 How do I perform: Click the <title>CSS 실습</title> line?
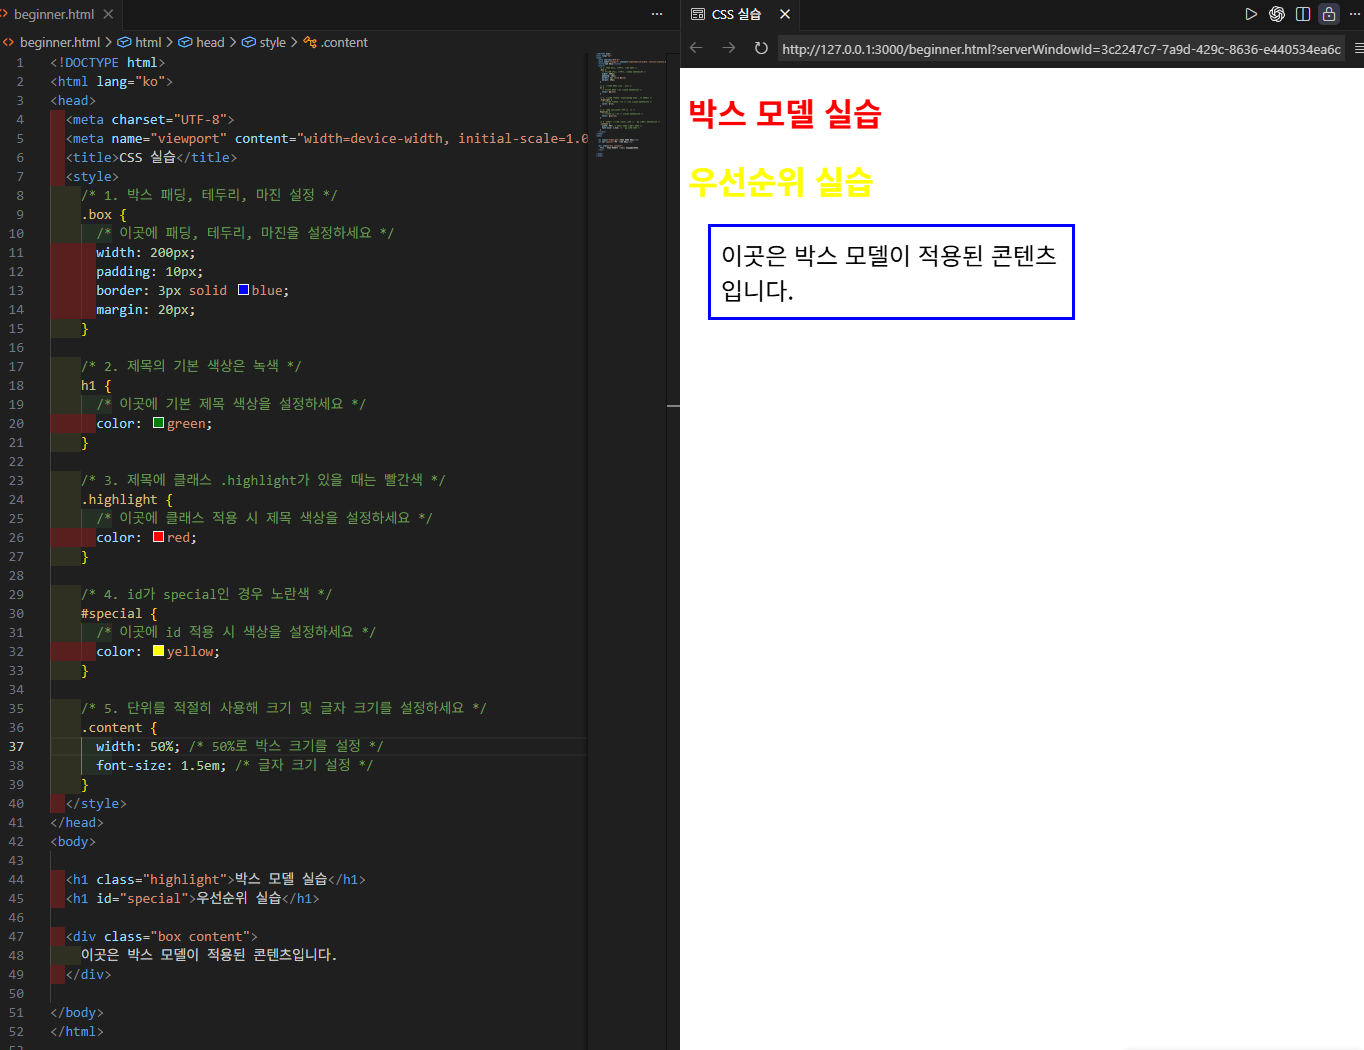(151, 157)
